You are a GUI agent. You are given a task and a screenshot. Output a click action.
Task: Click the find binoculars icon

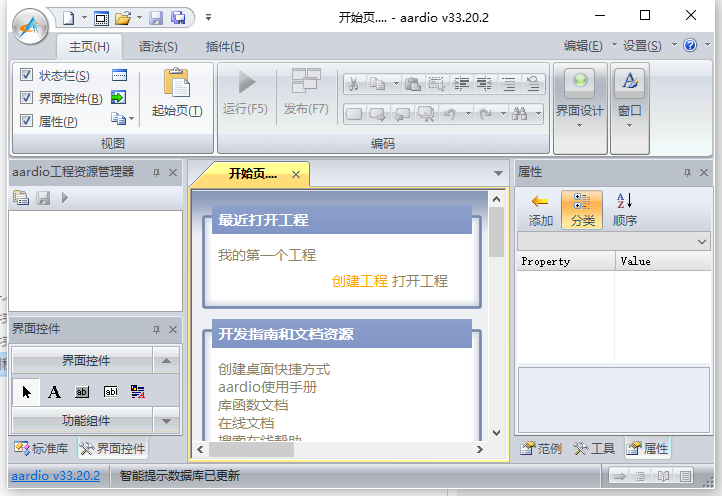pos(519,114)
